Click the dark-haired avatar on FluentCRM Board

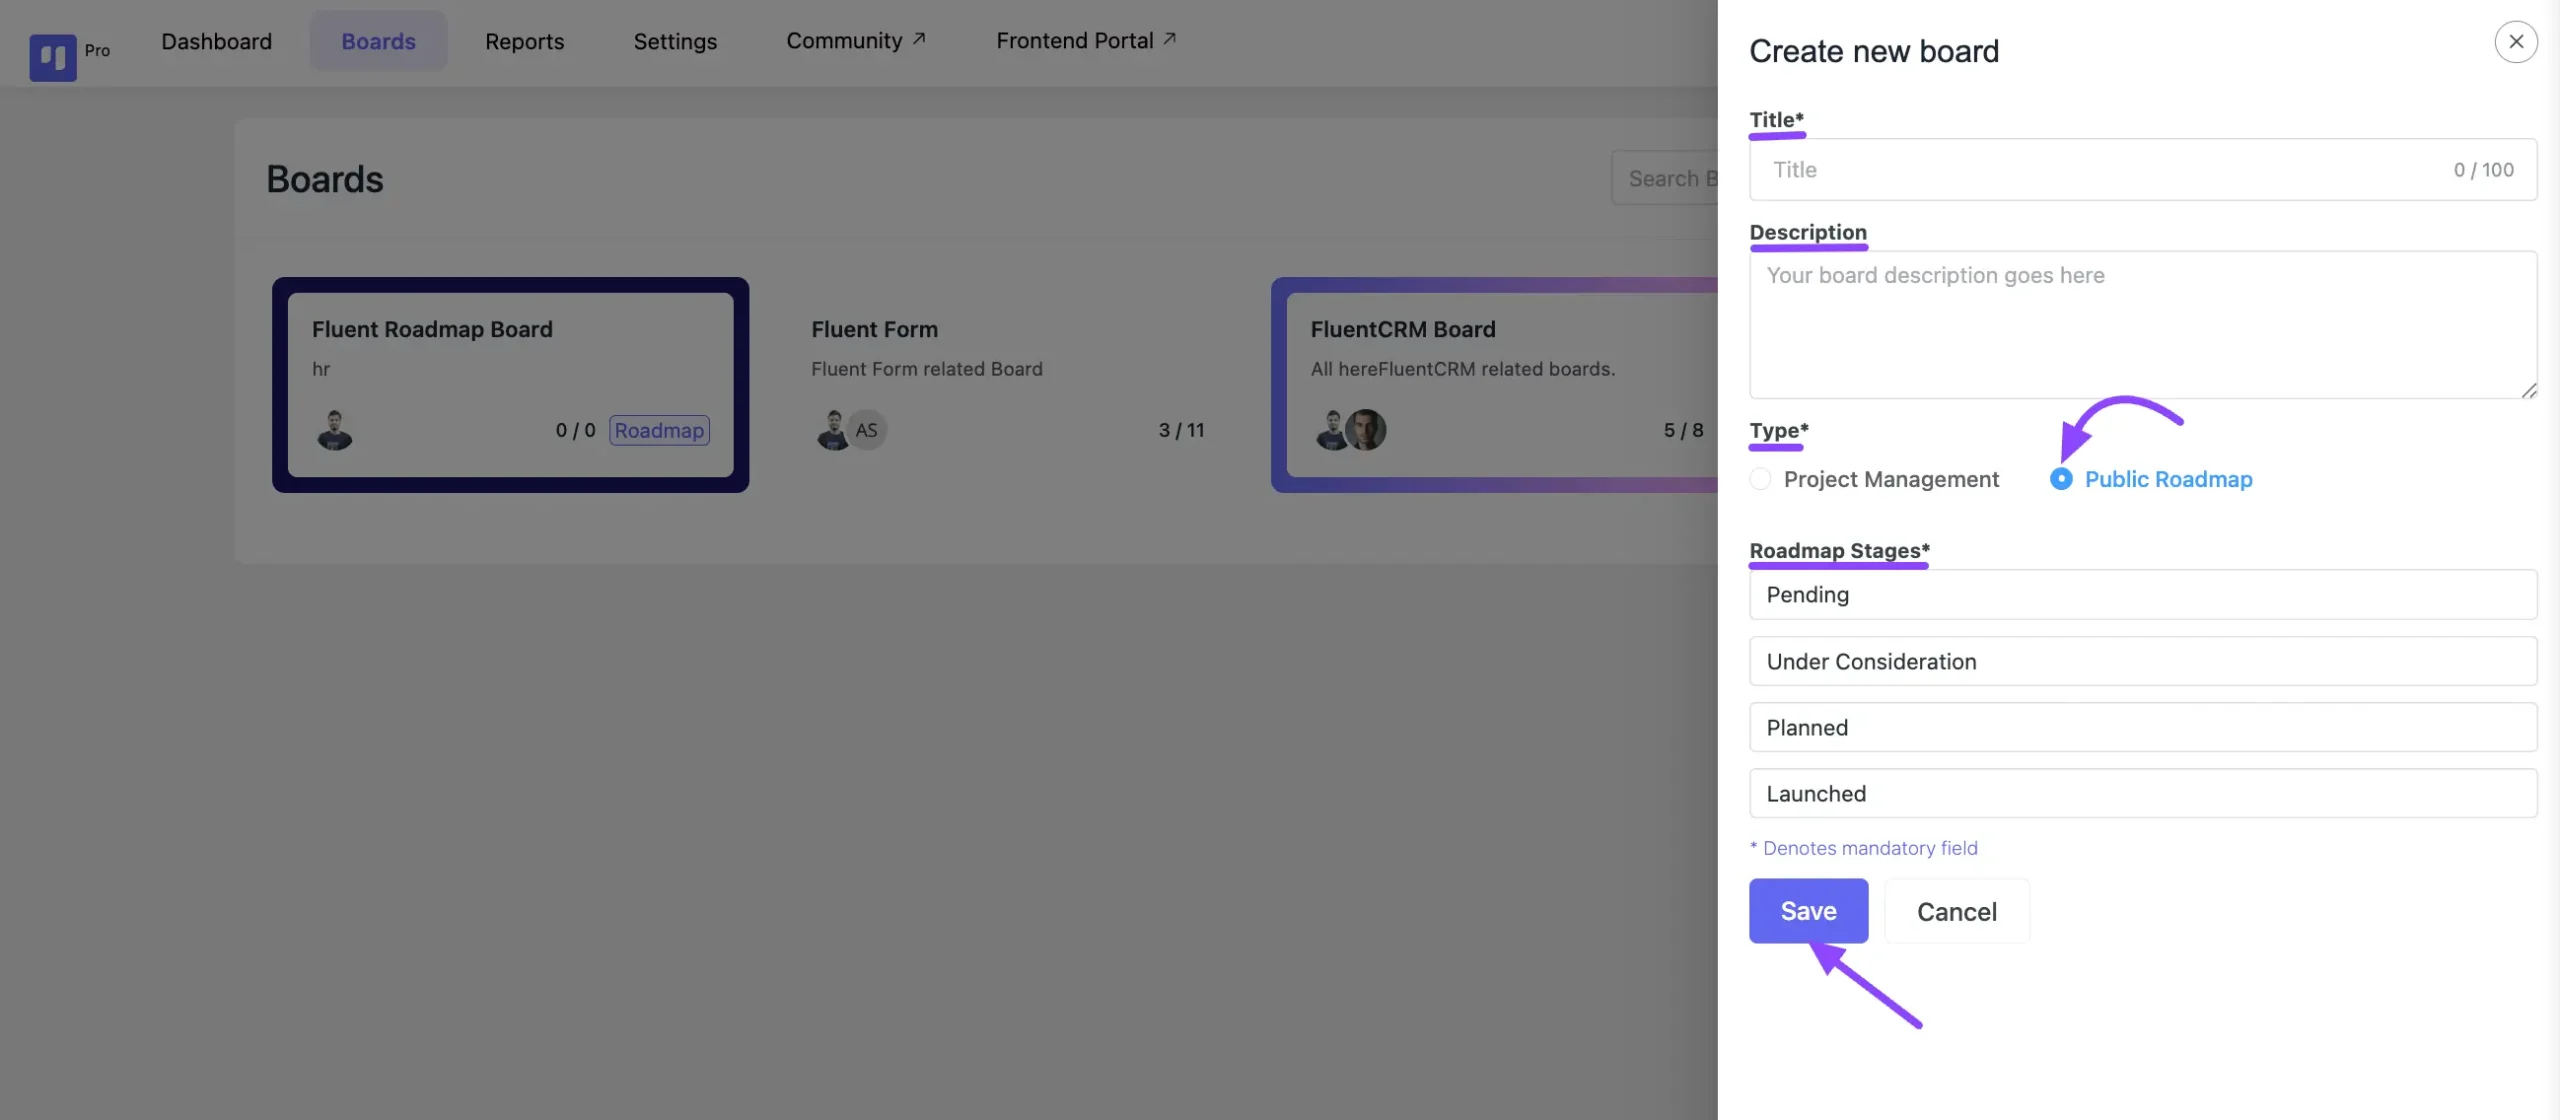(1366, 430)
